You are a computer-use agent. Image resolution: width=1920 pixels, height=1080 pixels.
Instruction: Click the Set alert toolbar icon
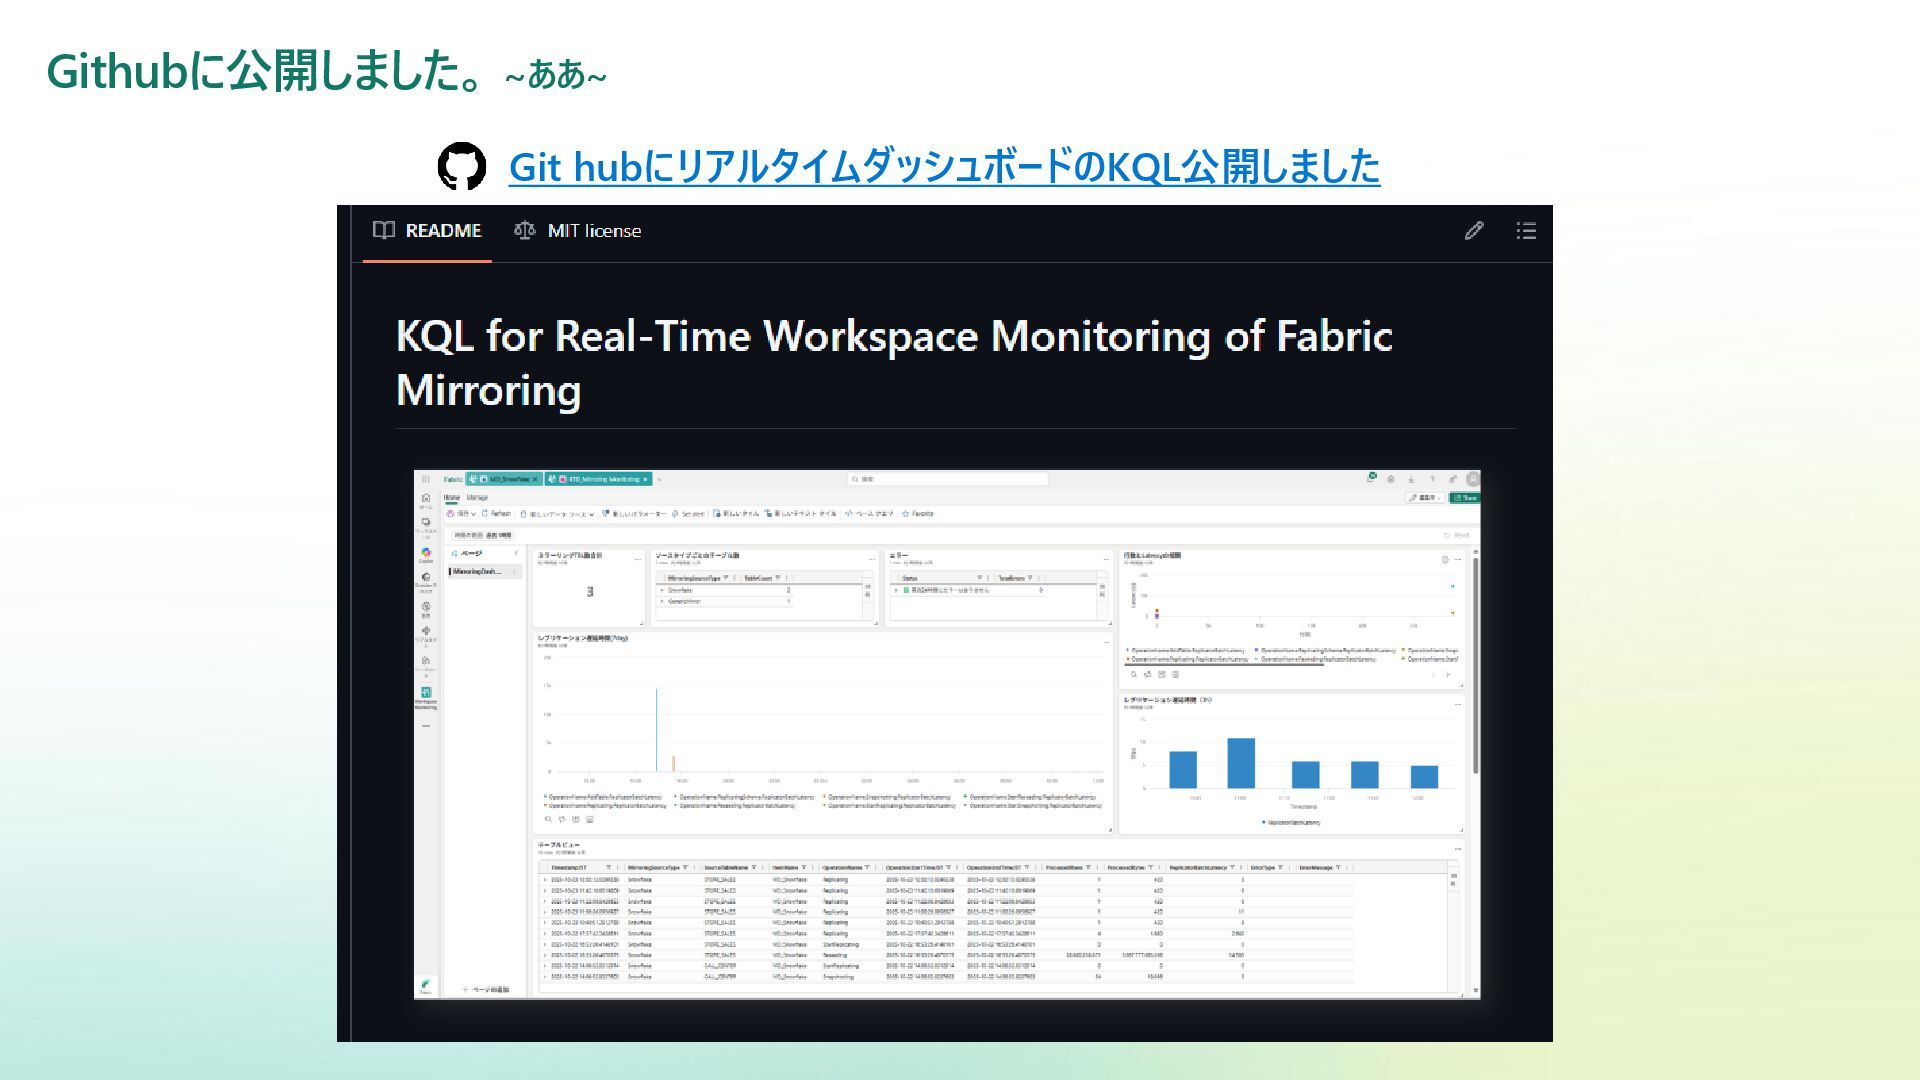[x=688, y=514]
